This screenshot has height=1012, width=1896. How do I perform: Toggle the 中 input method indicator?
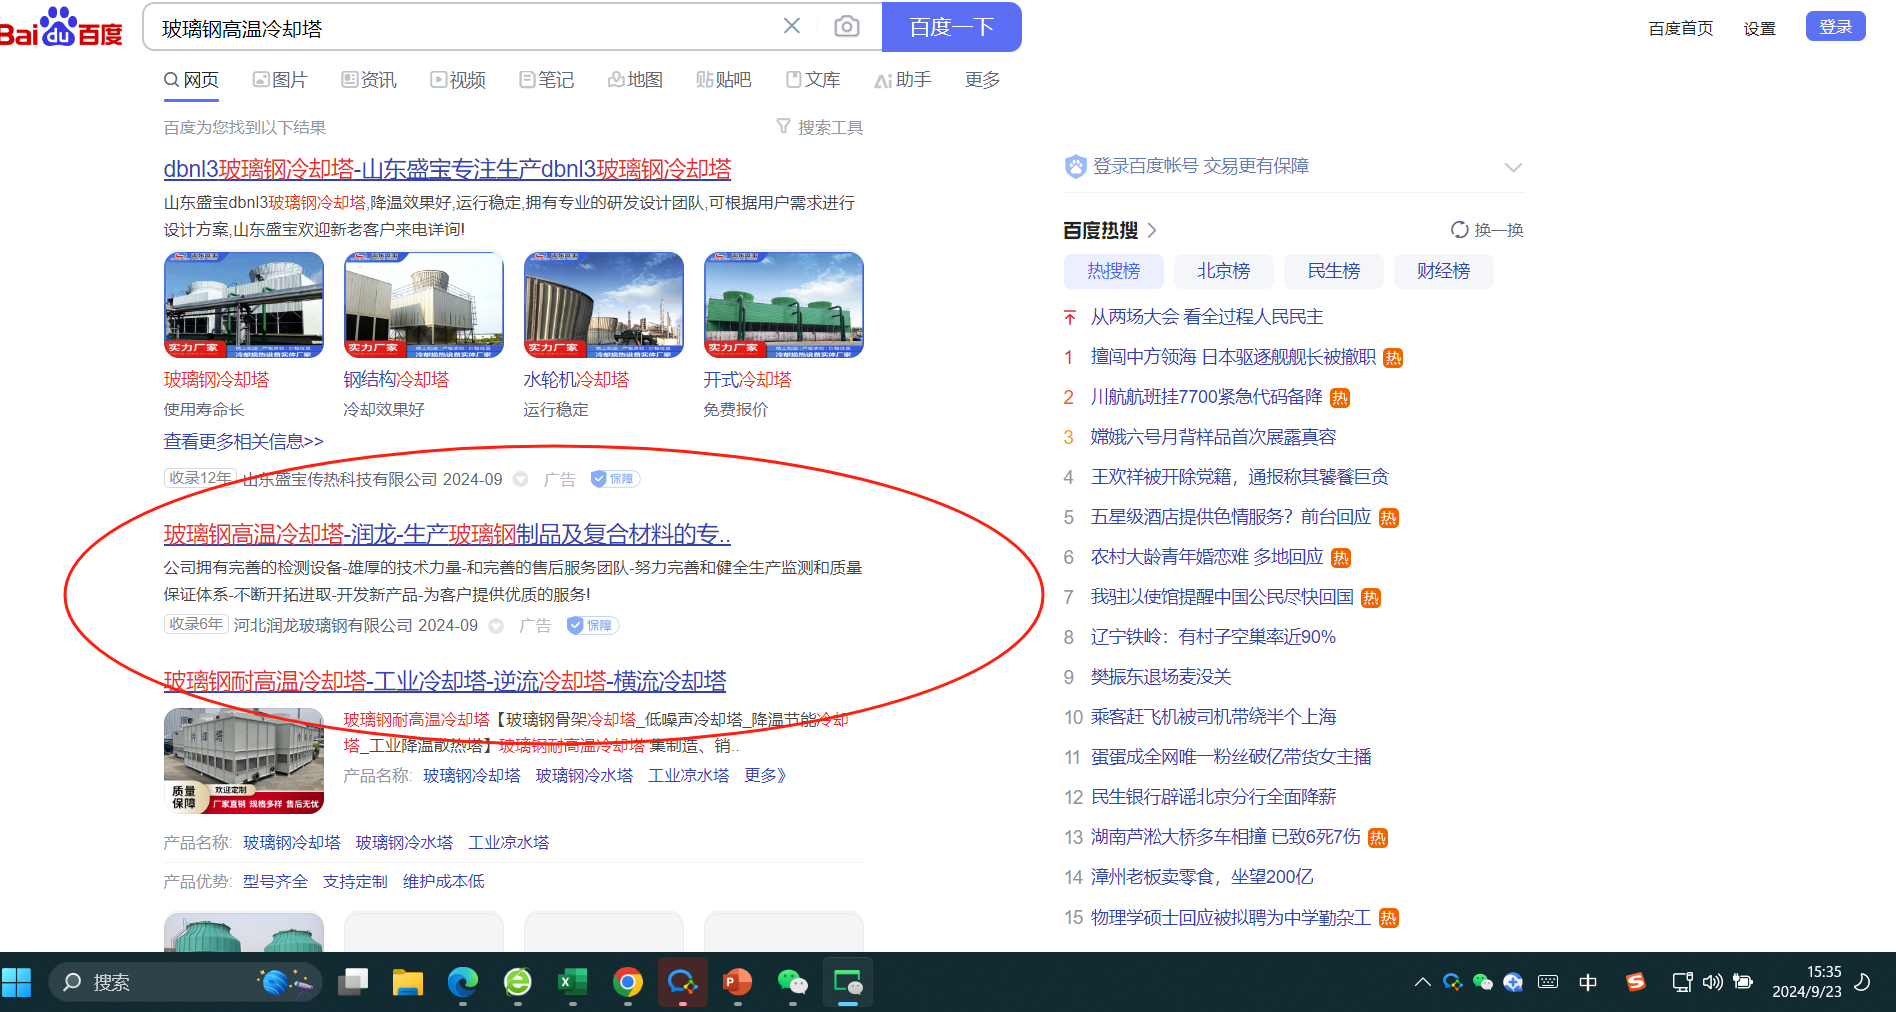click(x=1588, y=982)
